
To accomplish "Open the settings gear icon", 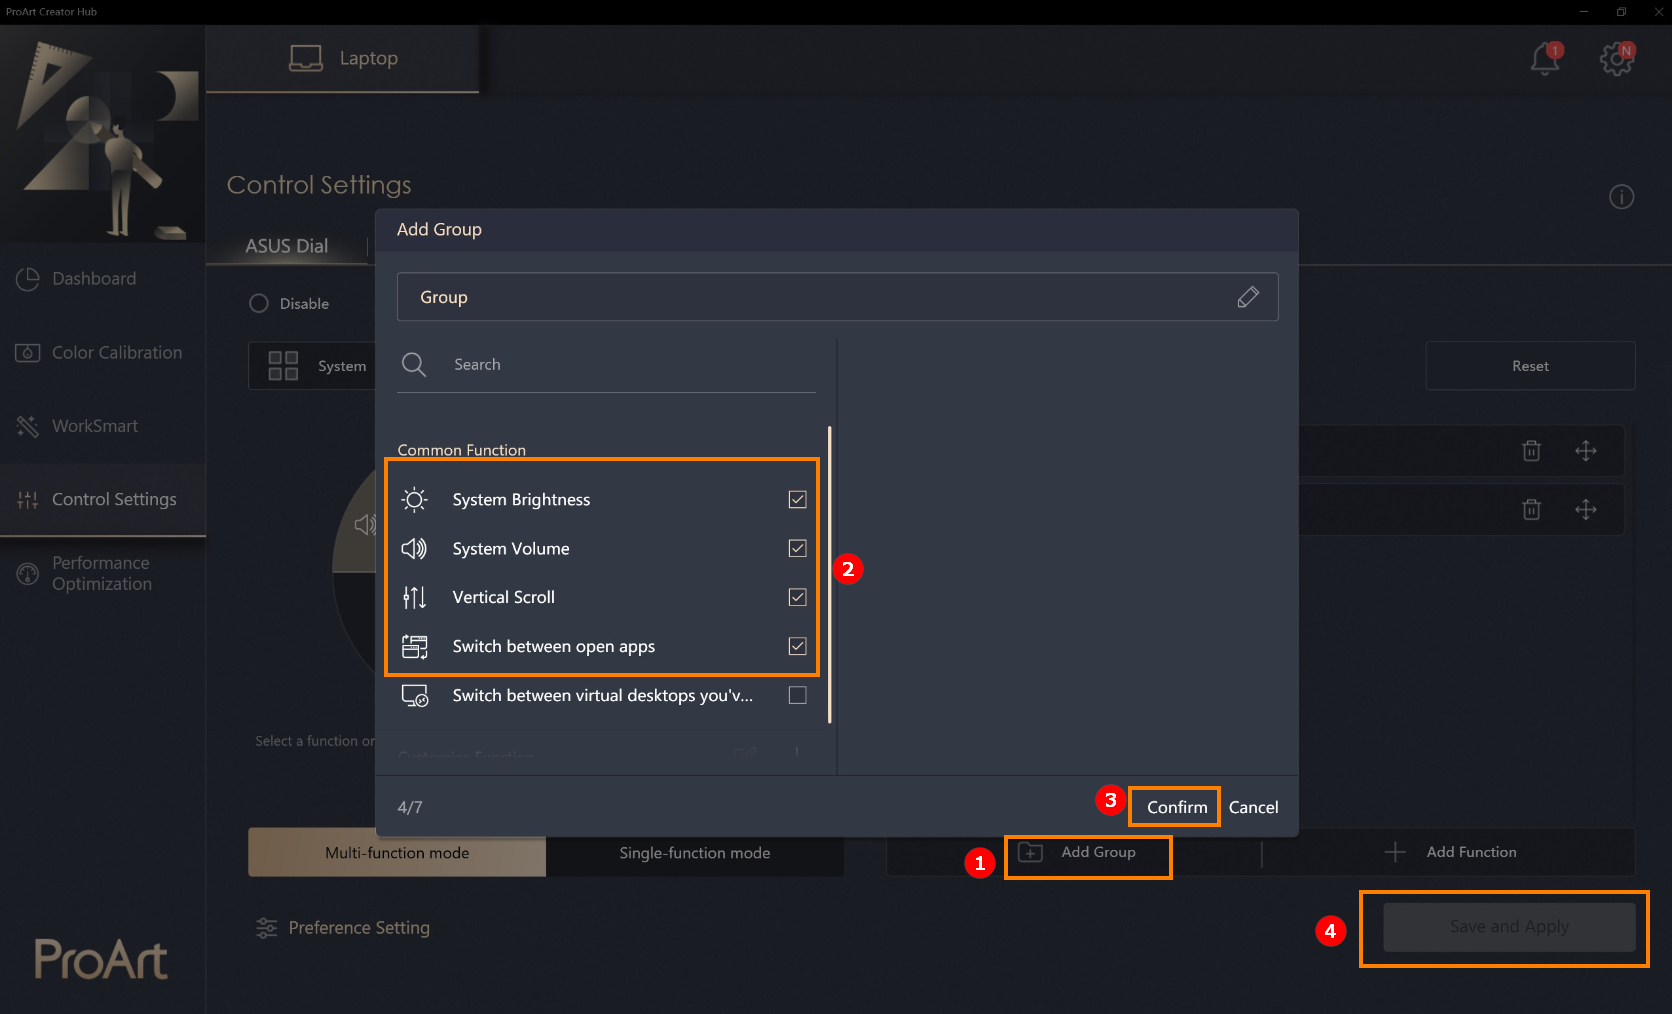I will (x=1616, y=59).
